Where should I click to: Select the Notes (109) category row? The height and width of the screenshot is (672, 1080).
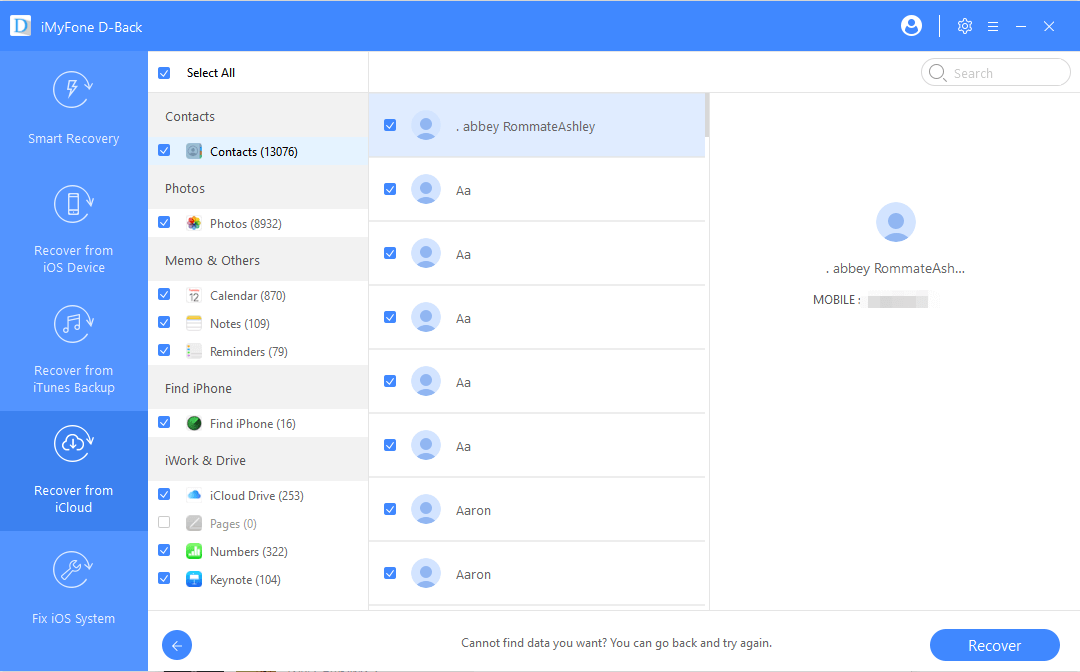258,323
